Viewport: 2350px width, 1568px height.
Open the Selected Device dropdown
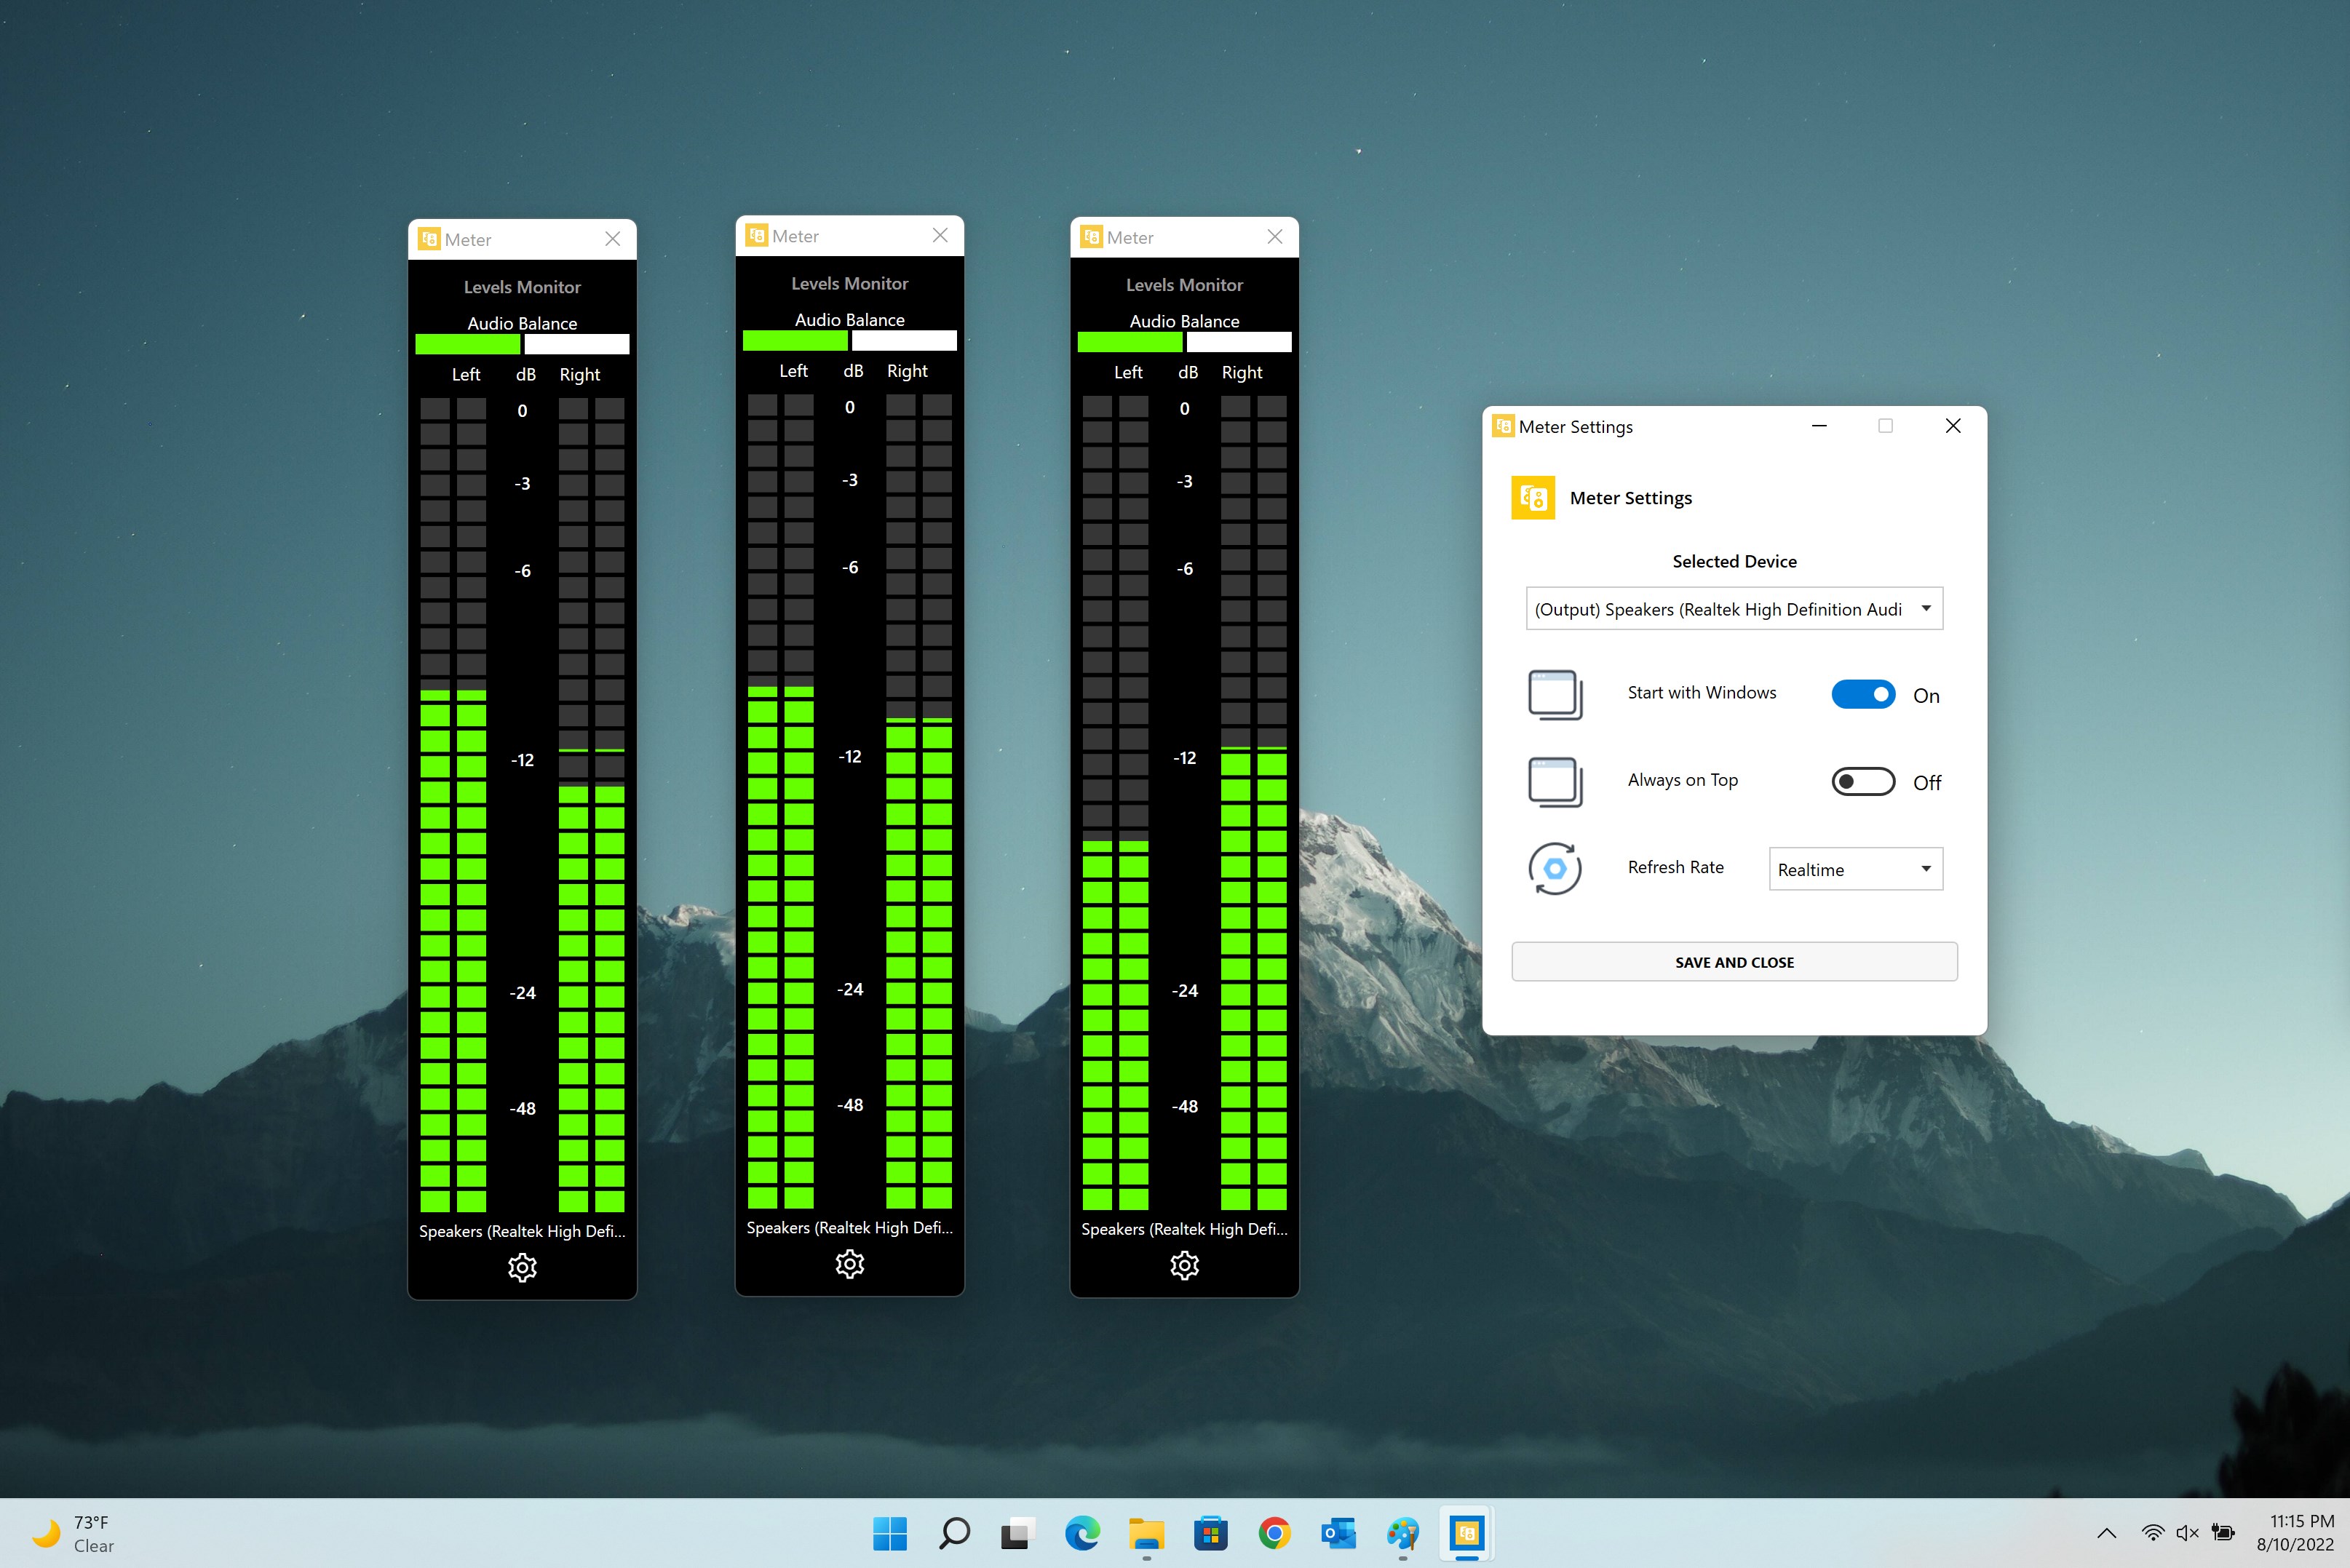pos(1733,608)
